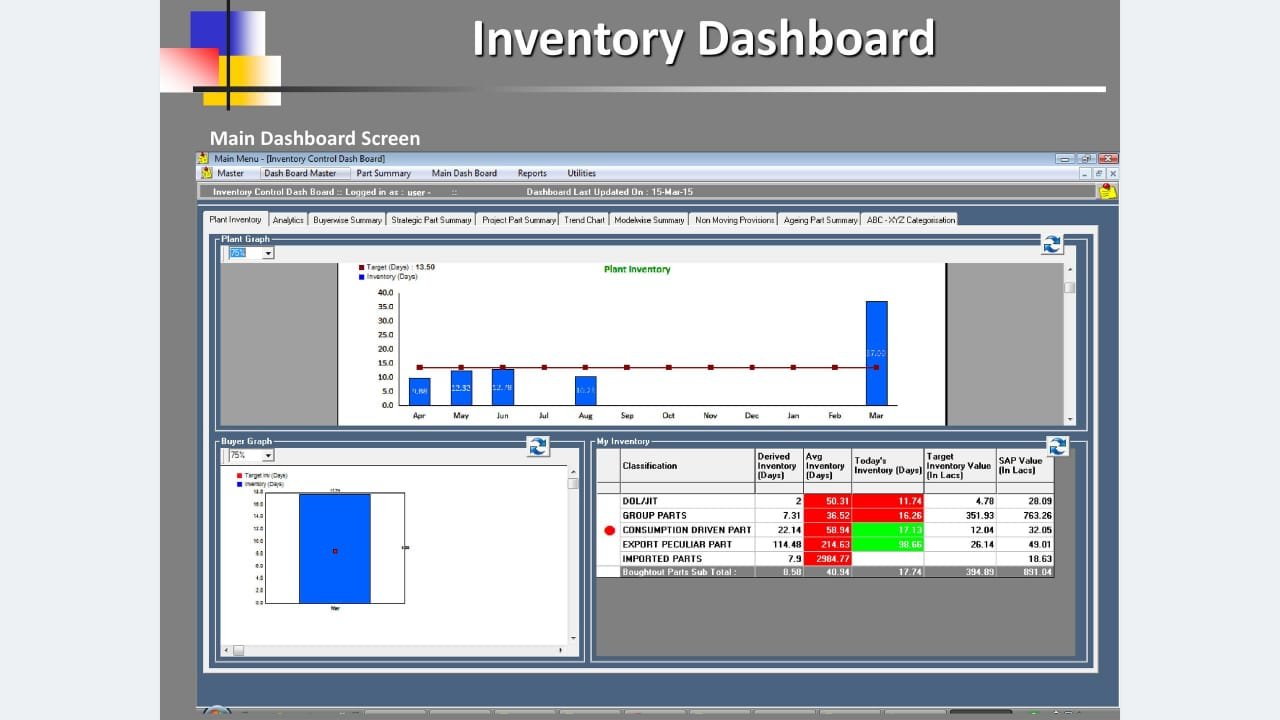Click the Boughtout Parts Sub Total row label
This screenshot has width=1280, height=720.
pos(679,572)
